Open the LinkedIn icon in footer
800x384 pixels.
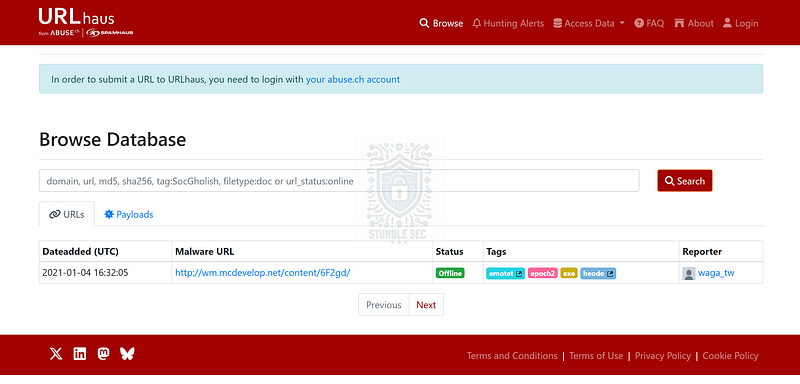(80, 354)
